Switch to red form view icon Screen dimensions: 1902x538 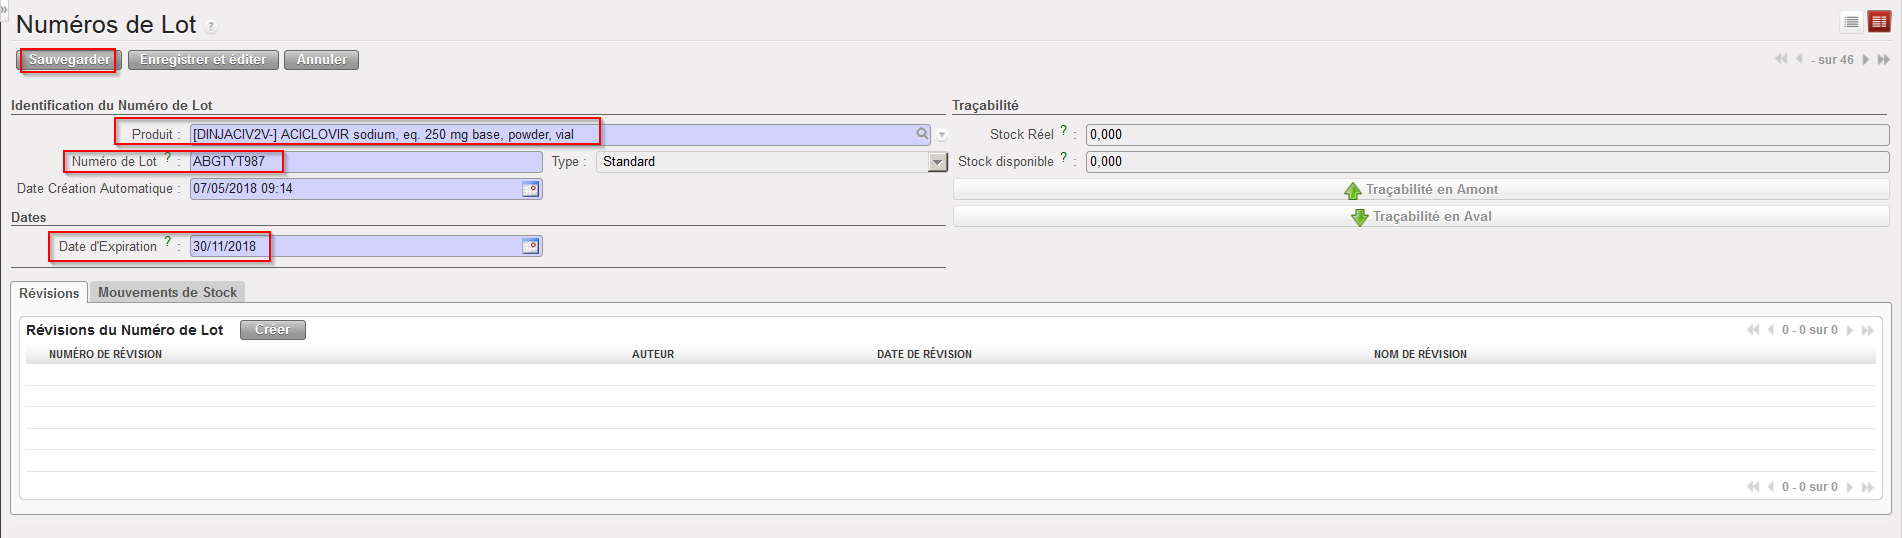1879,22
